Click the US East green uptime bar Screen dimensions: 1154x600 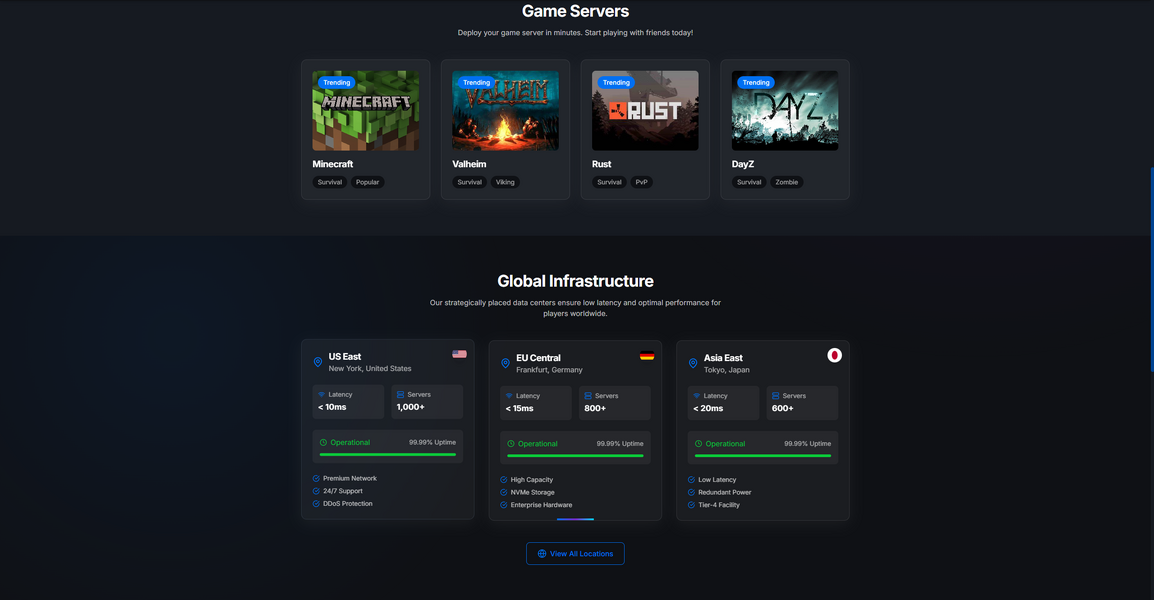point(388,454)
